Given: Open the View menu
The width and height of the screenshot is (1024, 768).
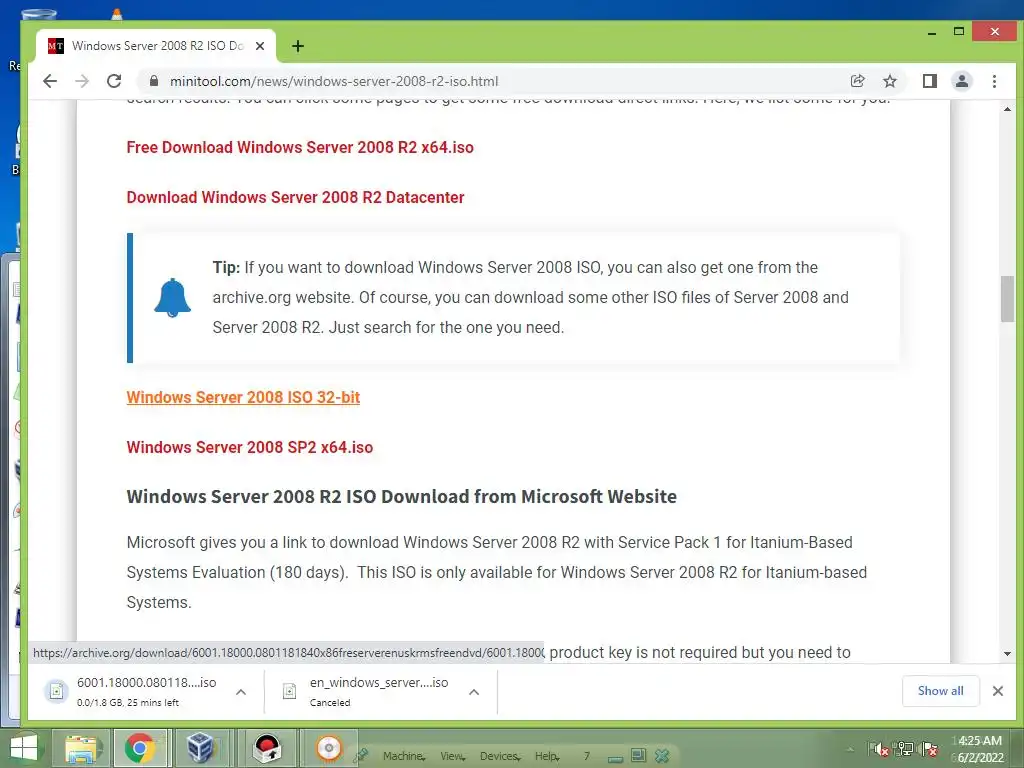Looking at the screenshot, I should pos(452,756).
